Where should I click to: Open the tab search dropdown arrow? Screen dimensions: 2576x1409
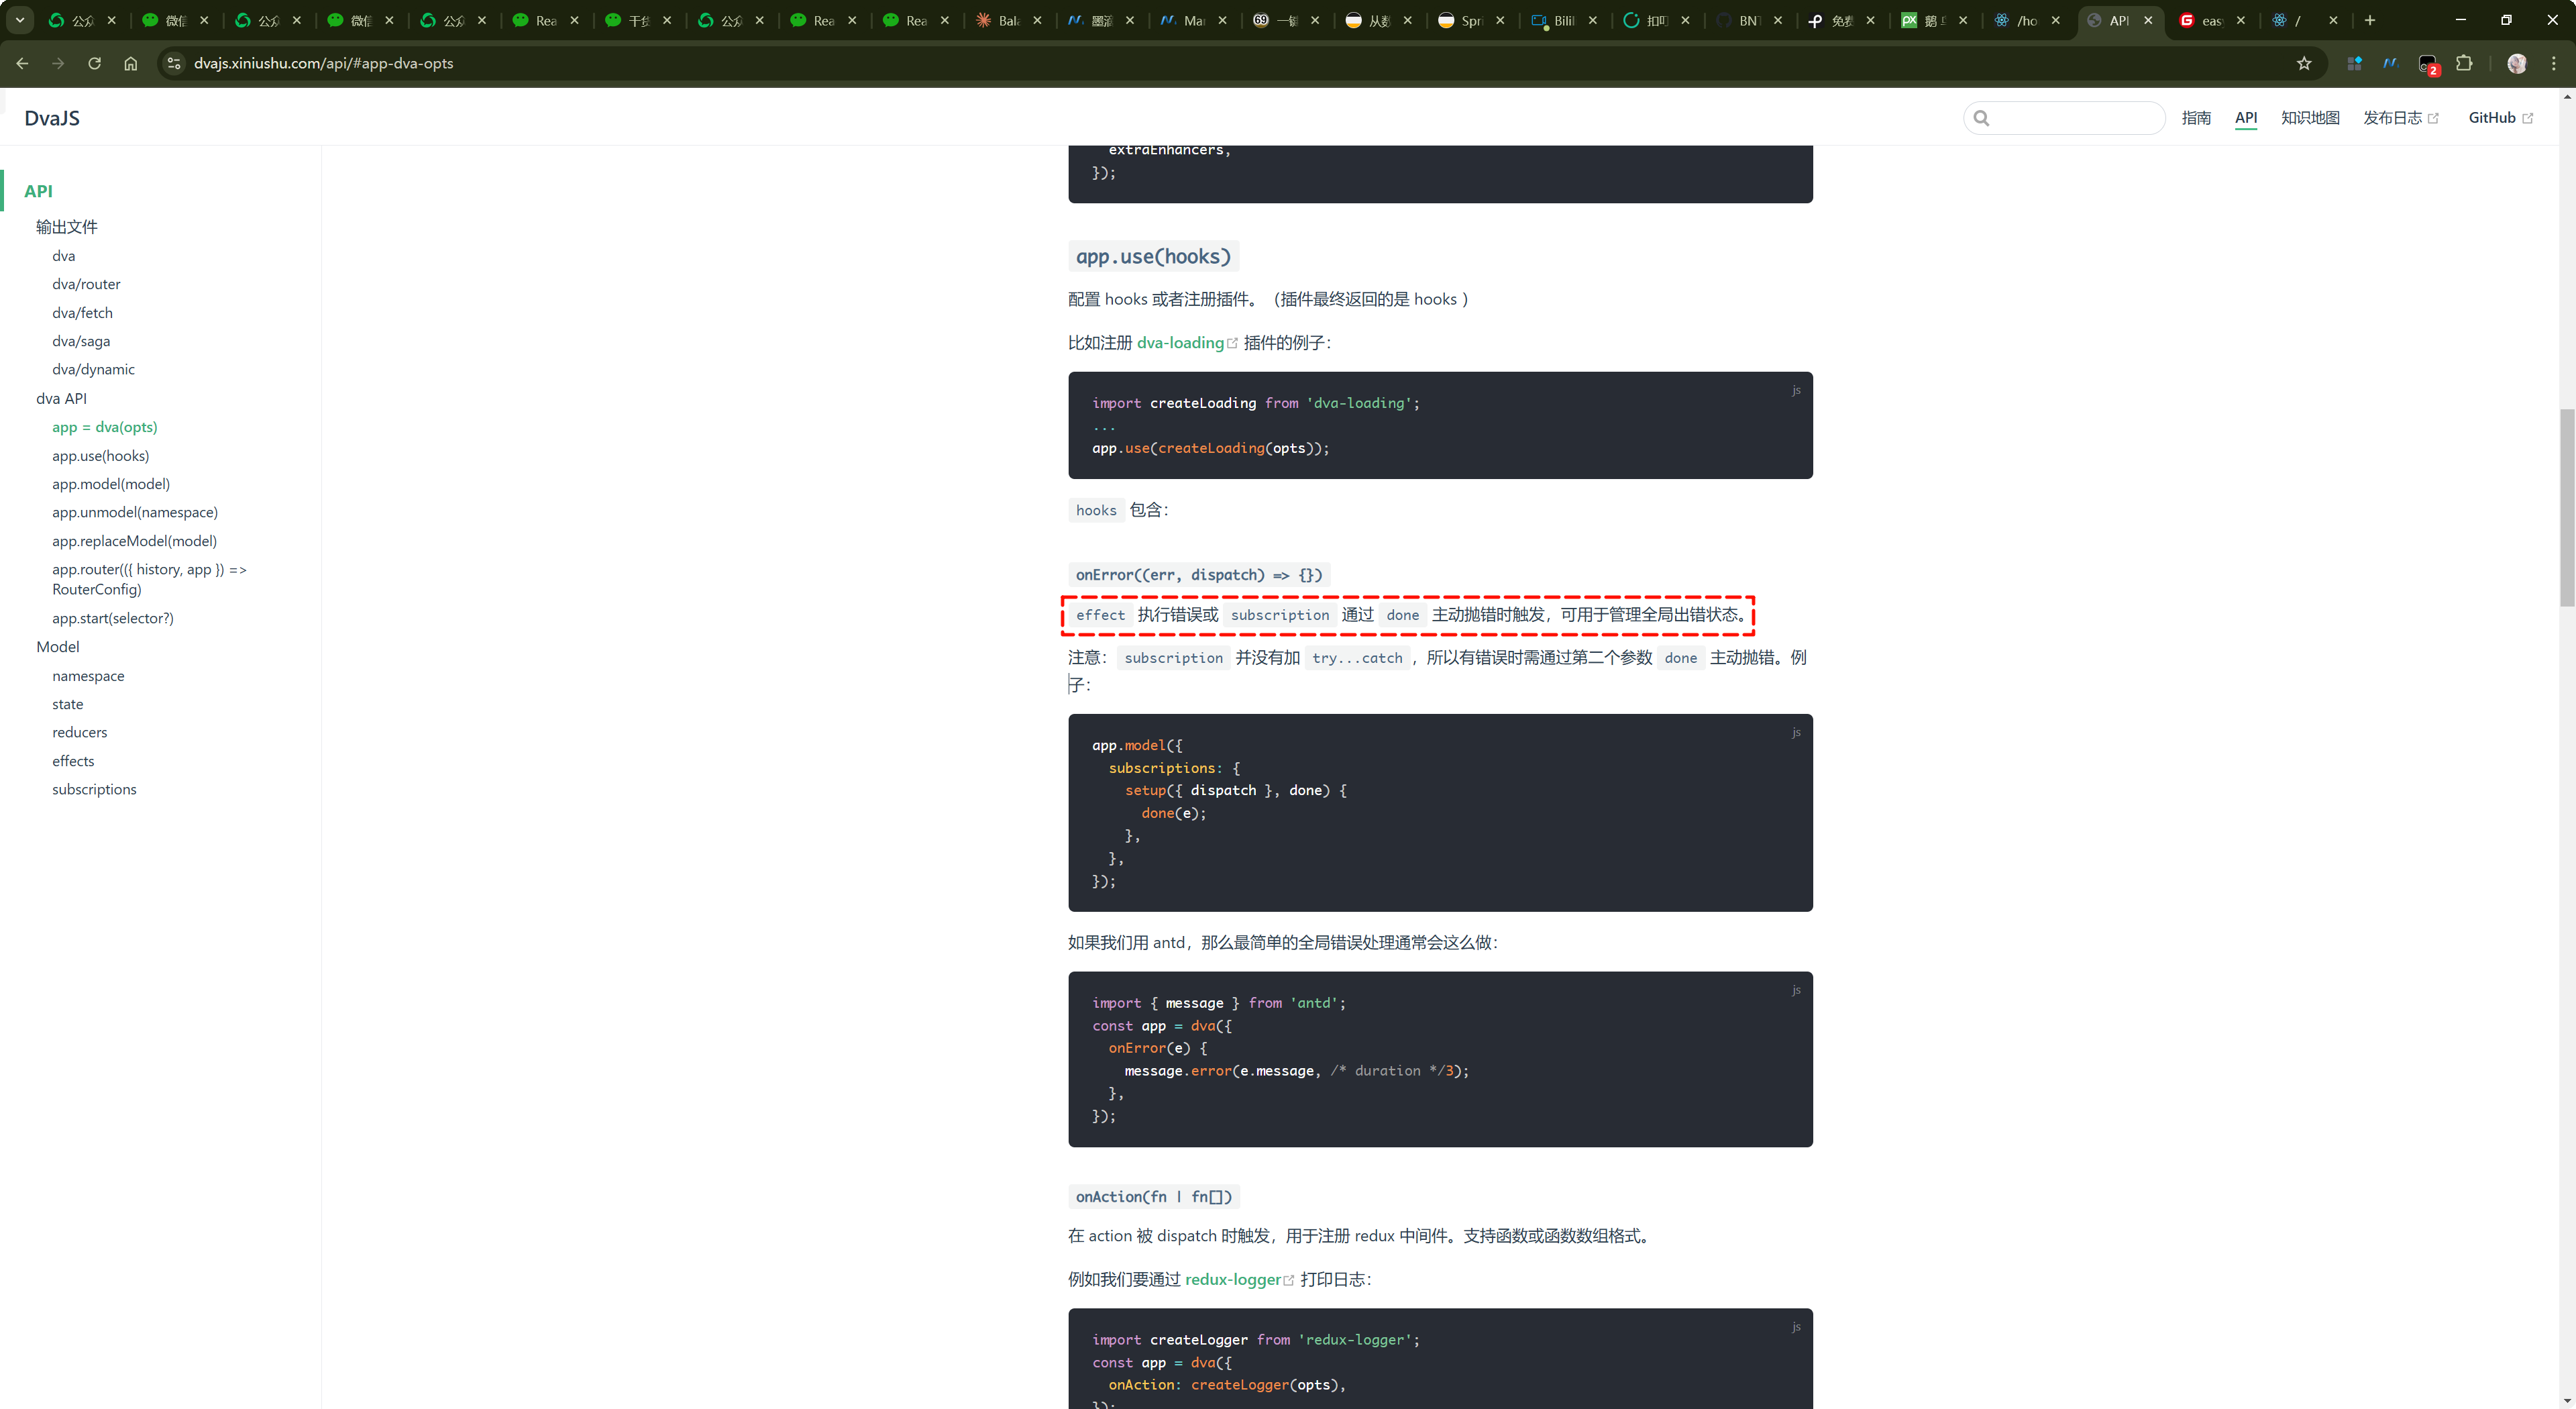19,20
